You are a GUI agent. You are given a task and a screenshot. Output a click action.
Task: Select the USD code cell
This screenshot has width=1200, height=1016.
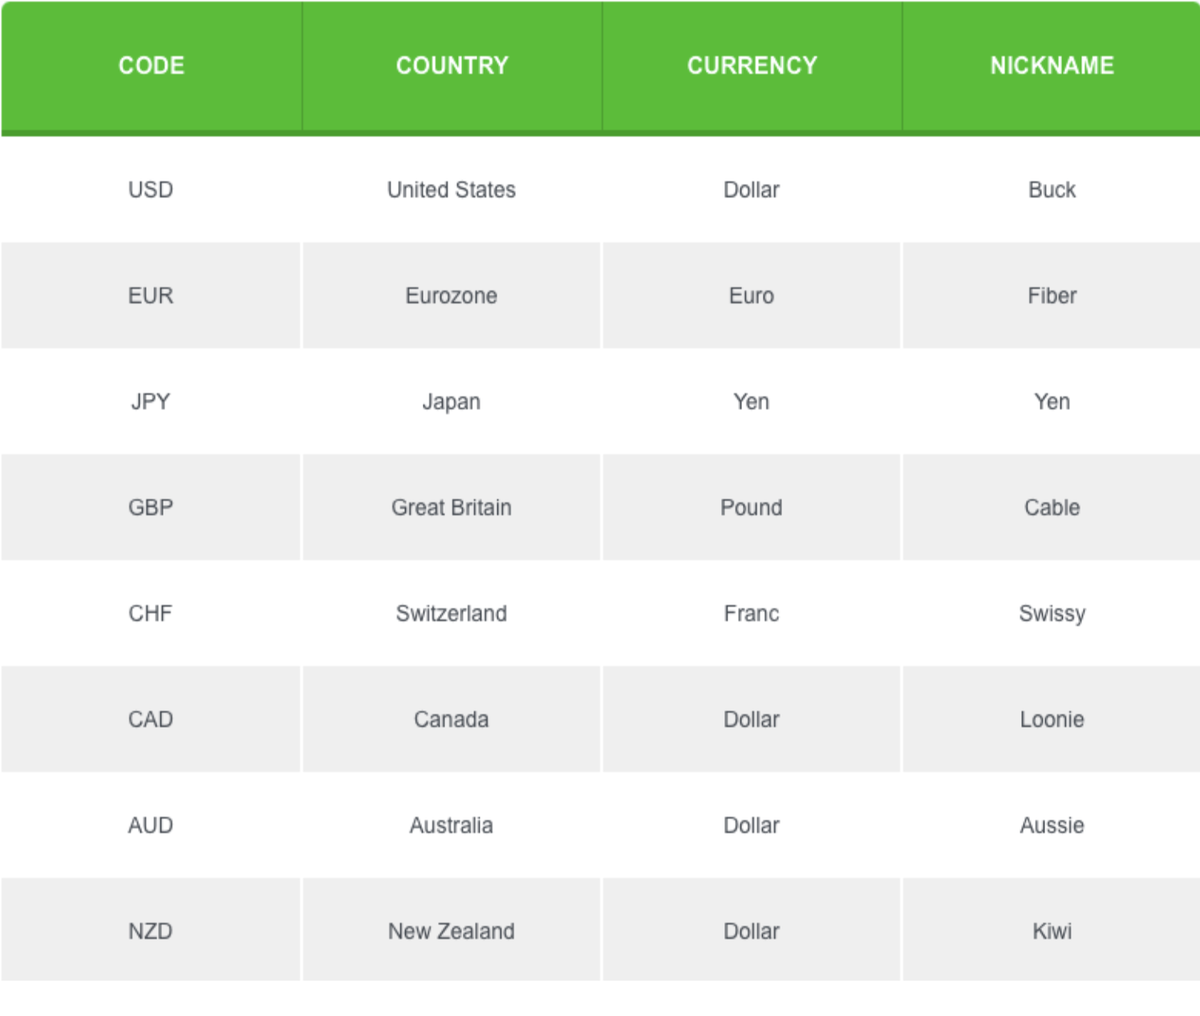(x=151, y=190)
